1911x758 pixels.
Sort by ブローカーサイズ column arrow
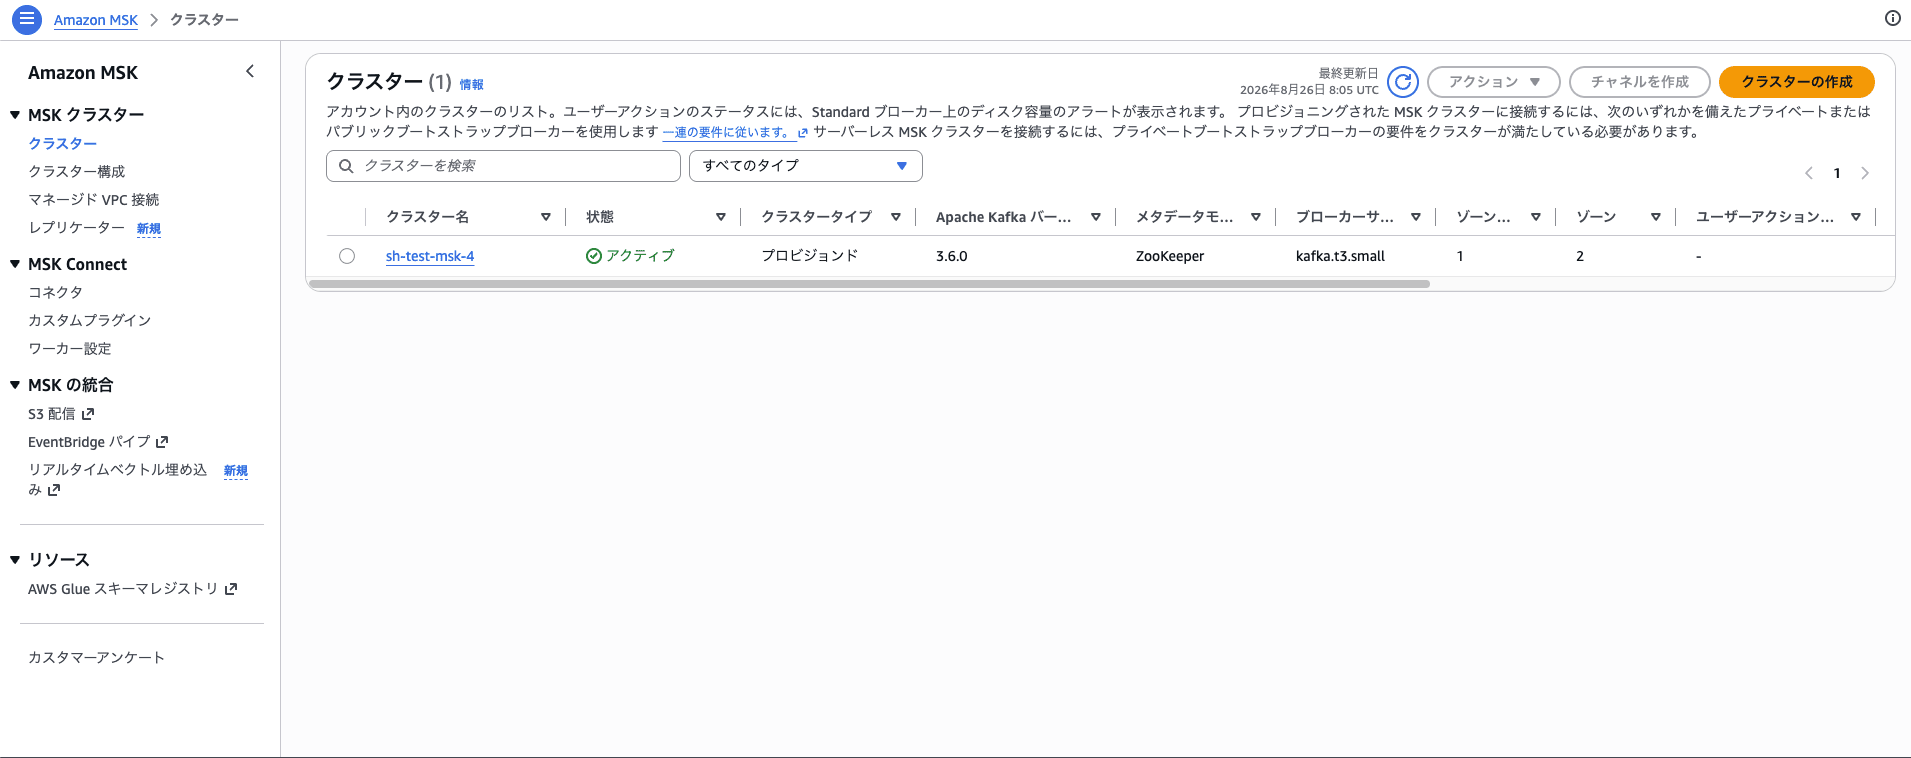pyautogui.click(x=1416, y=217)
